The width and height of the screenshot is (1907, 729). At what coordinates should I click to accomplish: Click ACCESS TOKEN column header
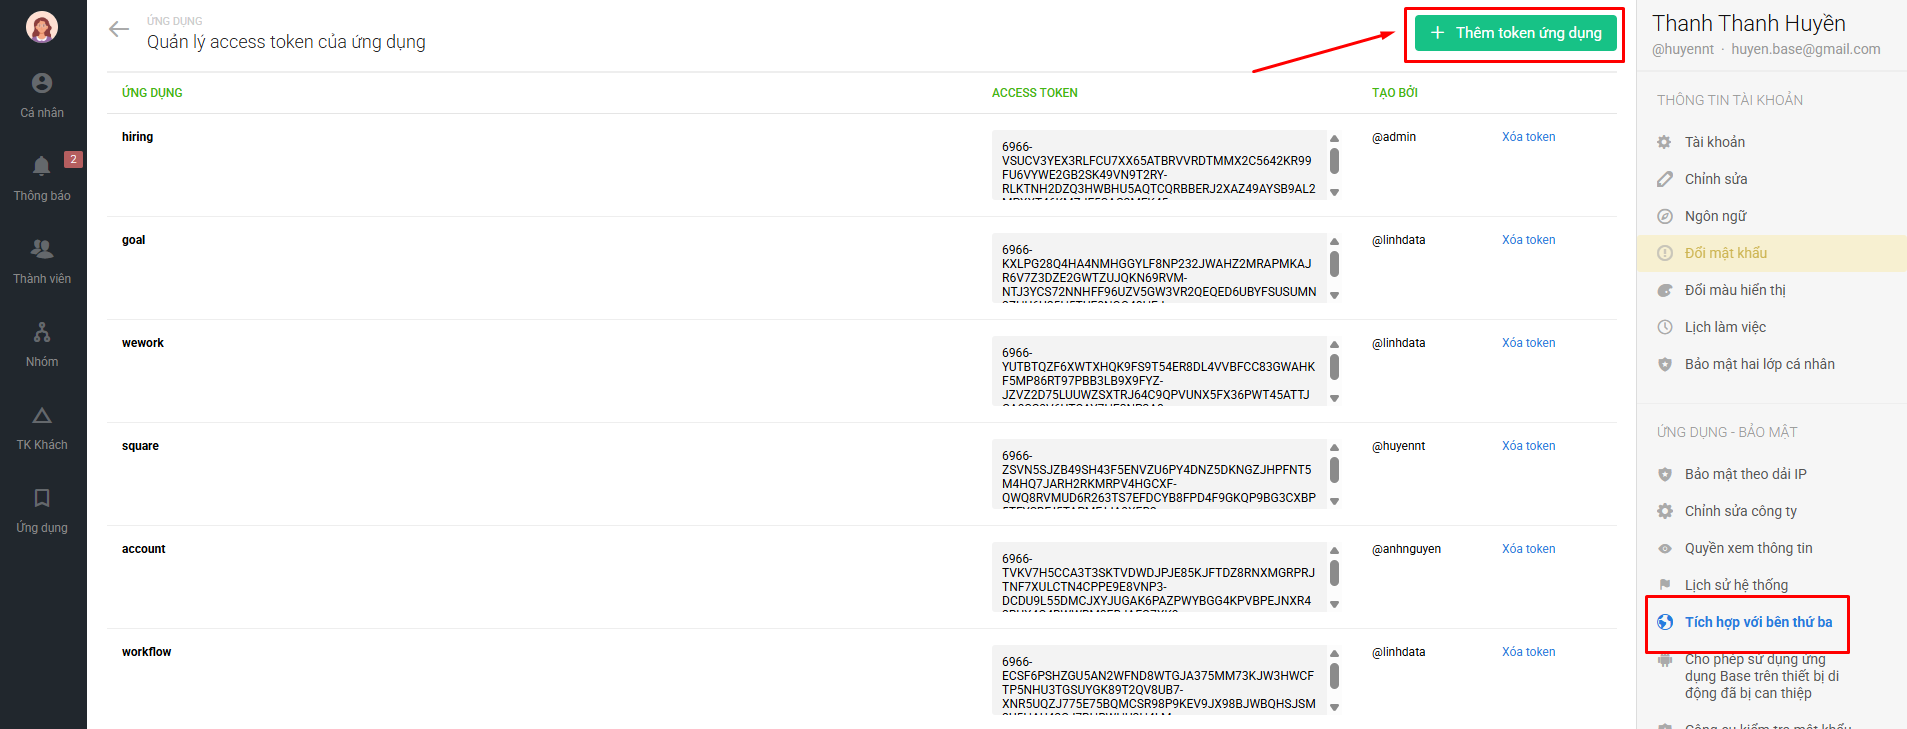(x=1034, y=93)
